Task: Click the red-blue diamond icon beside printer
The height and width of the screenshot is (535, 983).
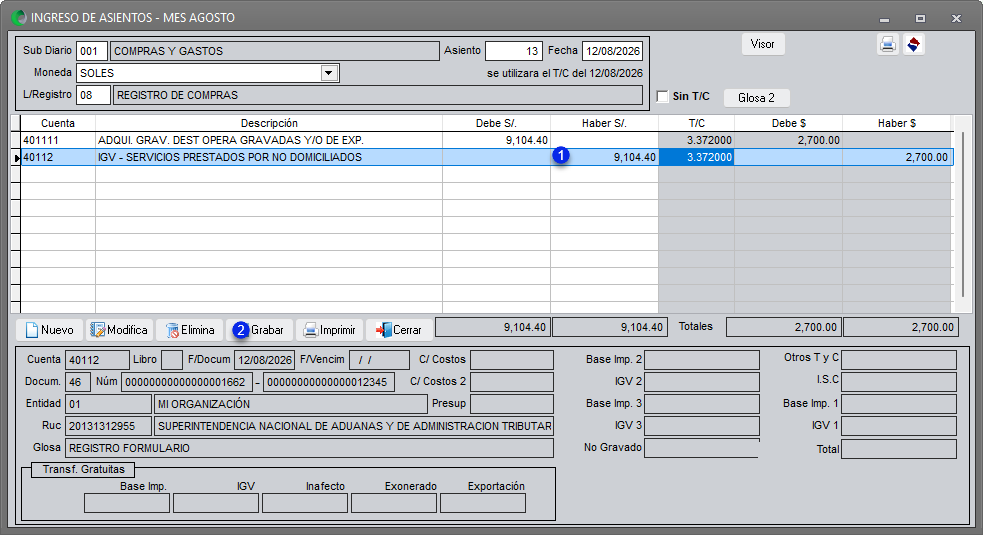Action: 914,45
